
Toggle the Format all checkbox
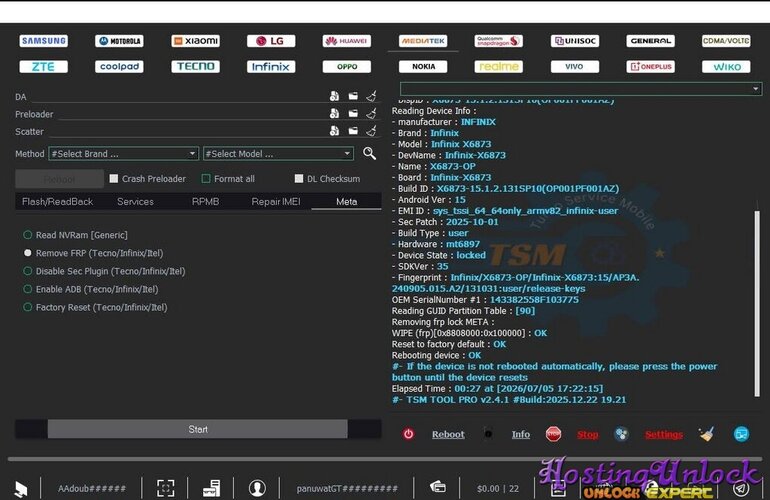pos(206,179)
